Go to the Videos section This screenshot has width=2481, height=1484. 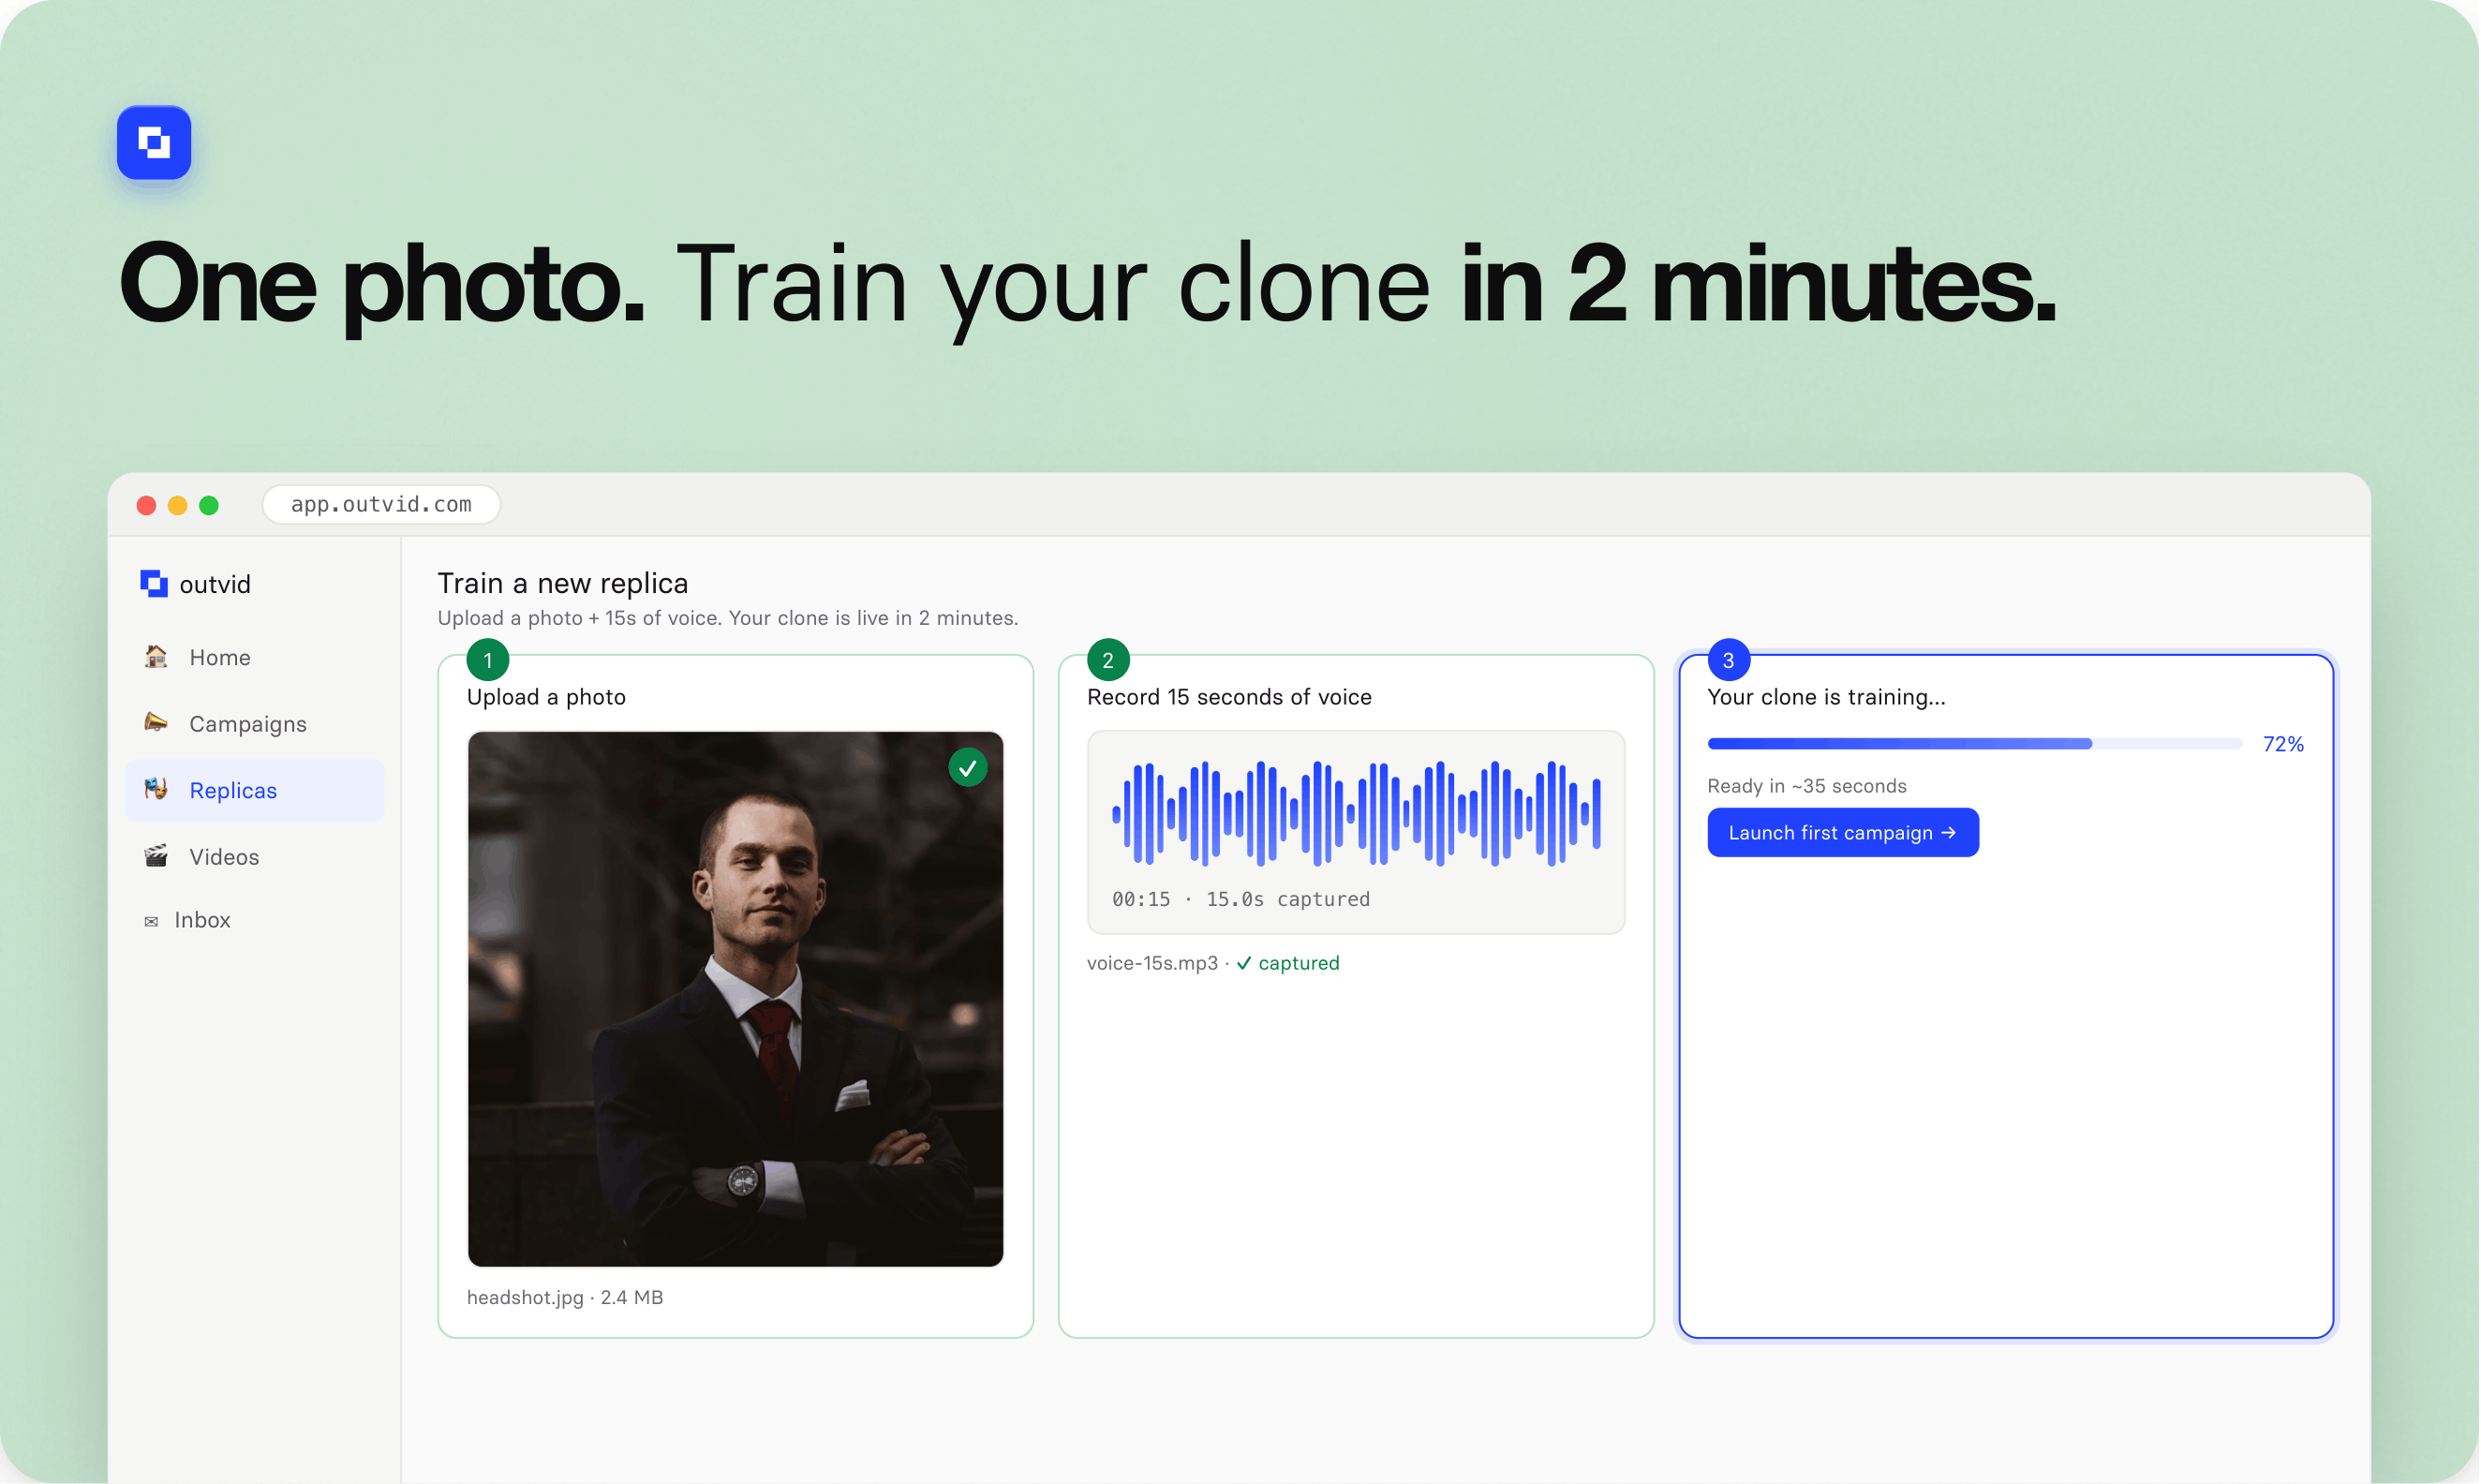click(255, 857)
